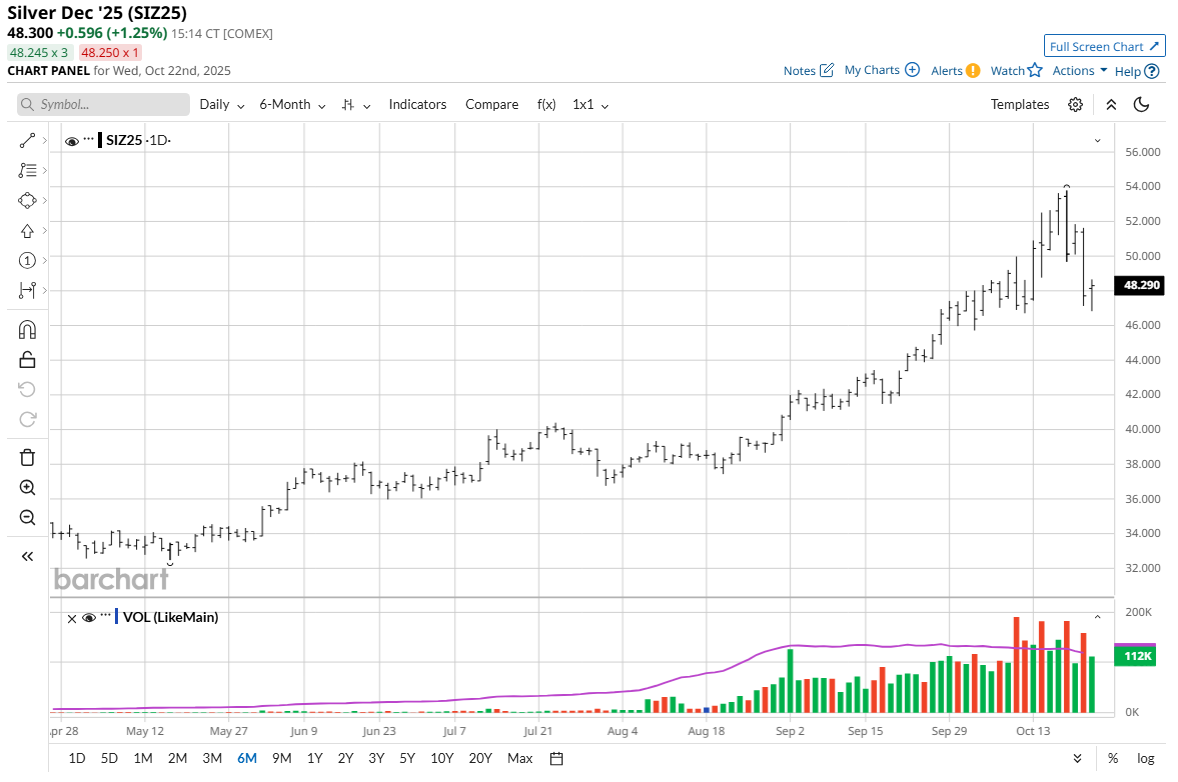Toggle the drawings lock icon
Screen dimensions: 1178x782
pos(27,360)
